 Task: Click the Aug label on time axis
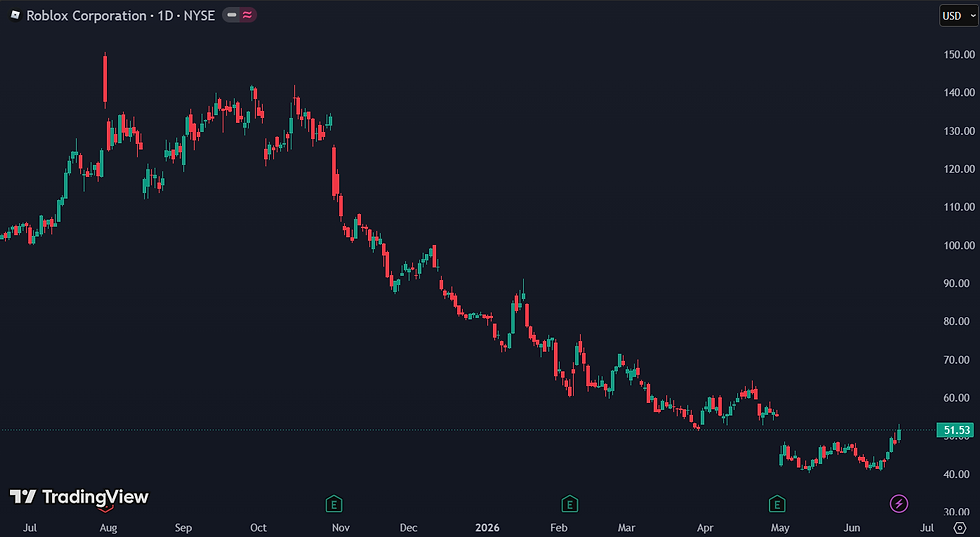(x=108, y=528)
